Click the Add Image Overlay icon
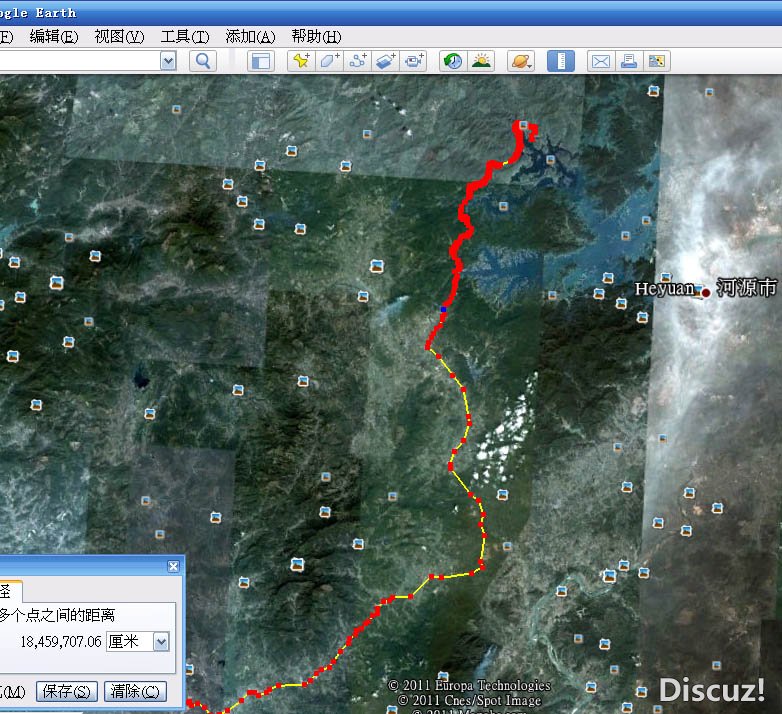782x714 pixels. (x=386, y=61)
